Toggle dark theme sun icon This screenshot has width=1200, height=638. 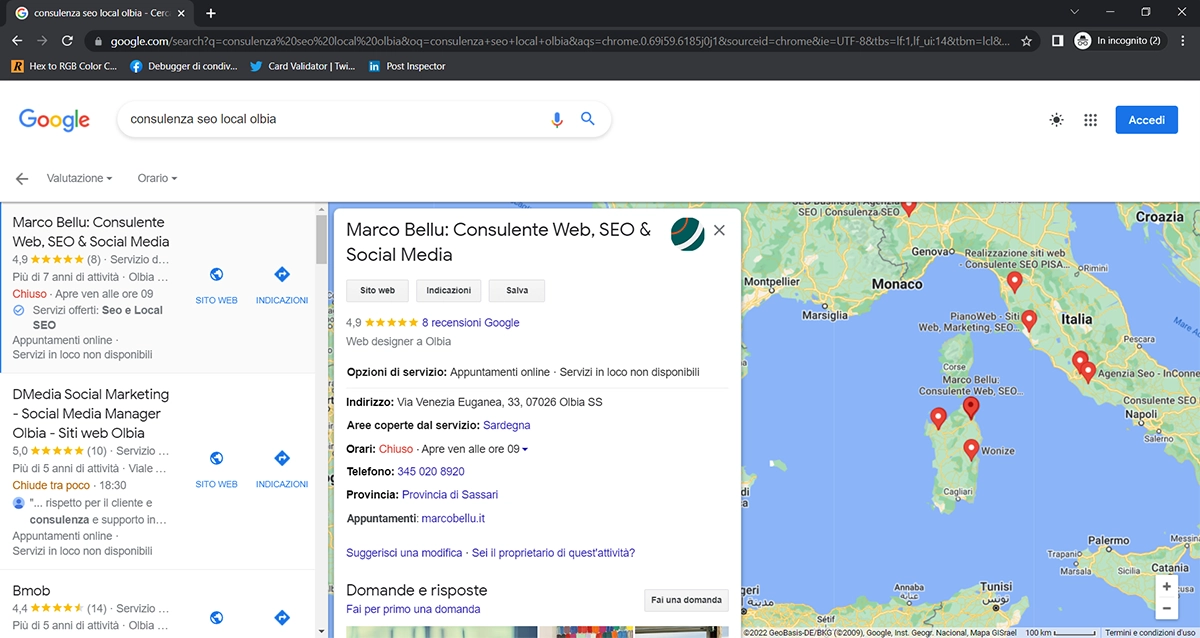coord(1057,120)
